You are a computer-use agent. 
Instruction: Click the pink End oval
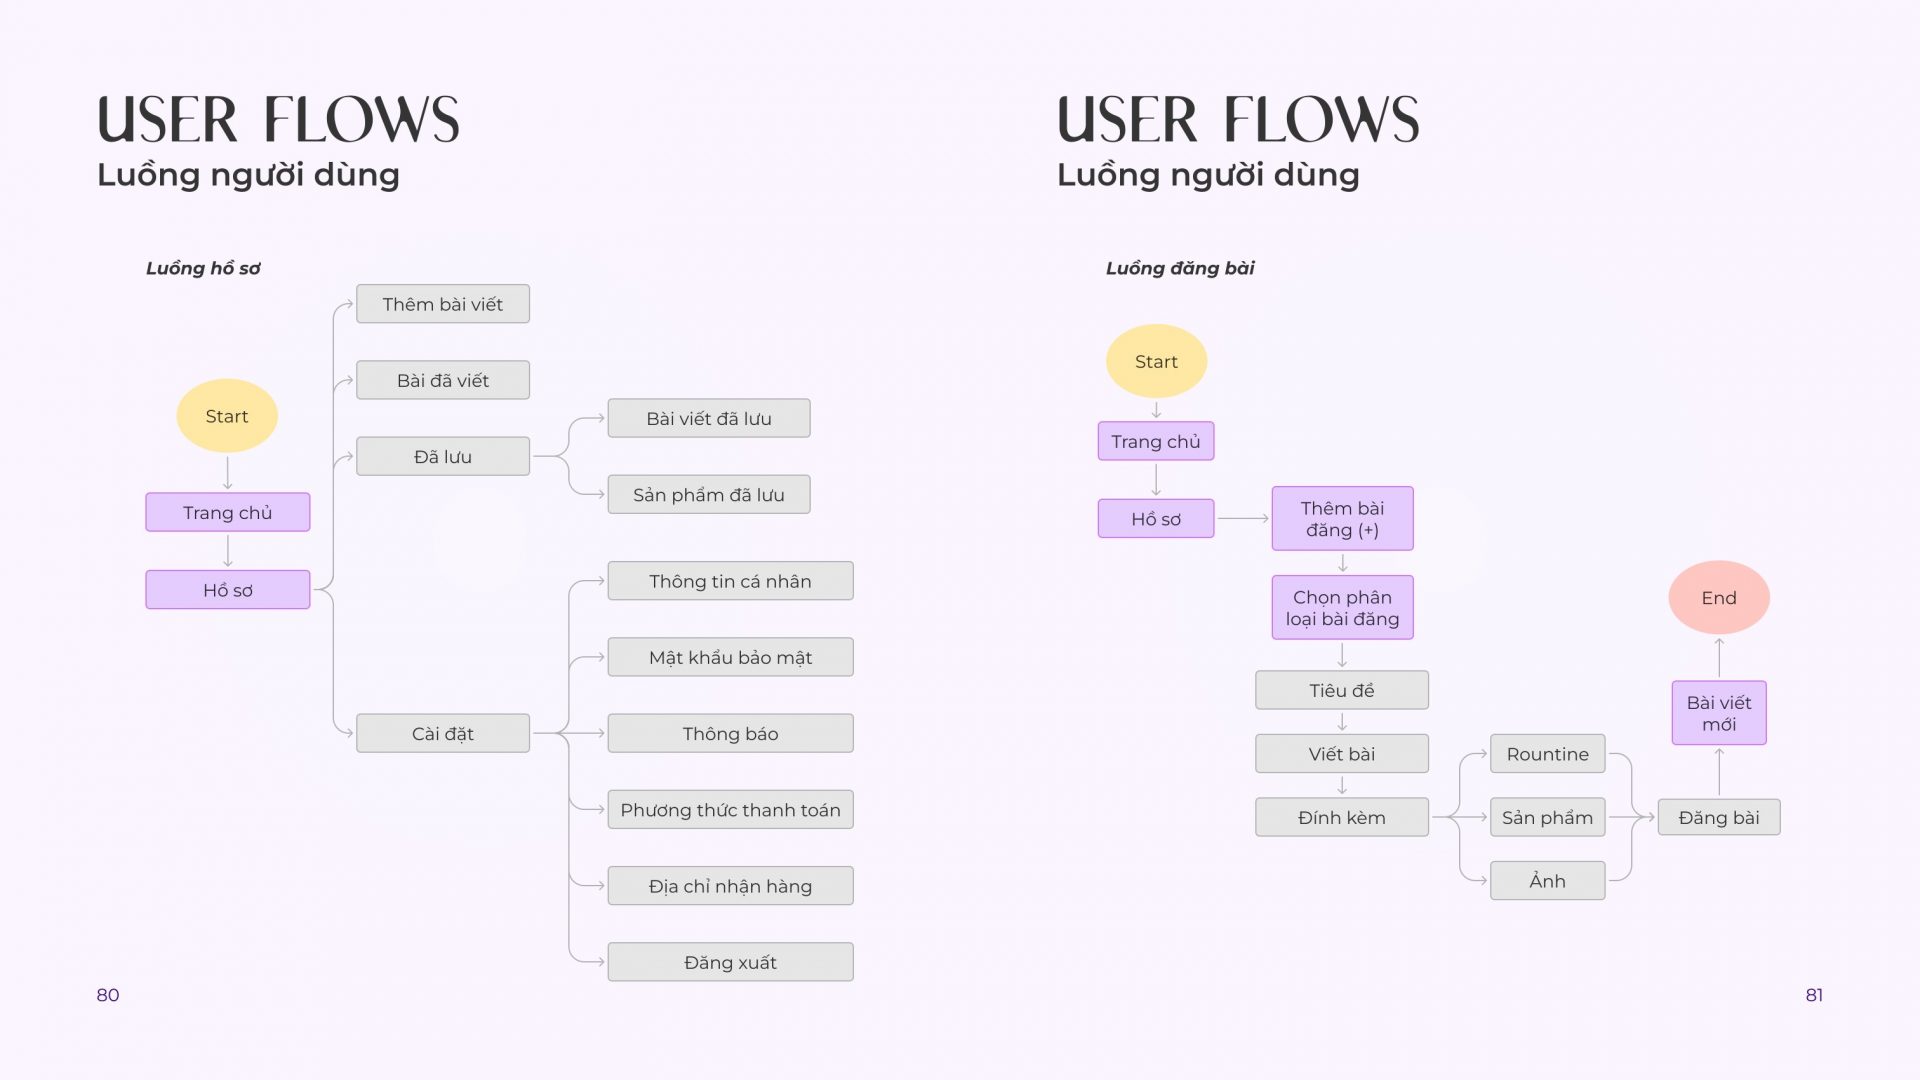click(1719, 597)
